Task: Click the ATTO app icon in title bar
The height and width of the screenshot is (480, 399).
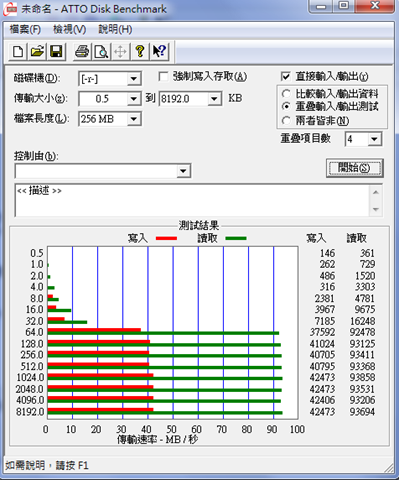Action: tap(10, 9)
